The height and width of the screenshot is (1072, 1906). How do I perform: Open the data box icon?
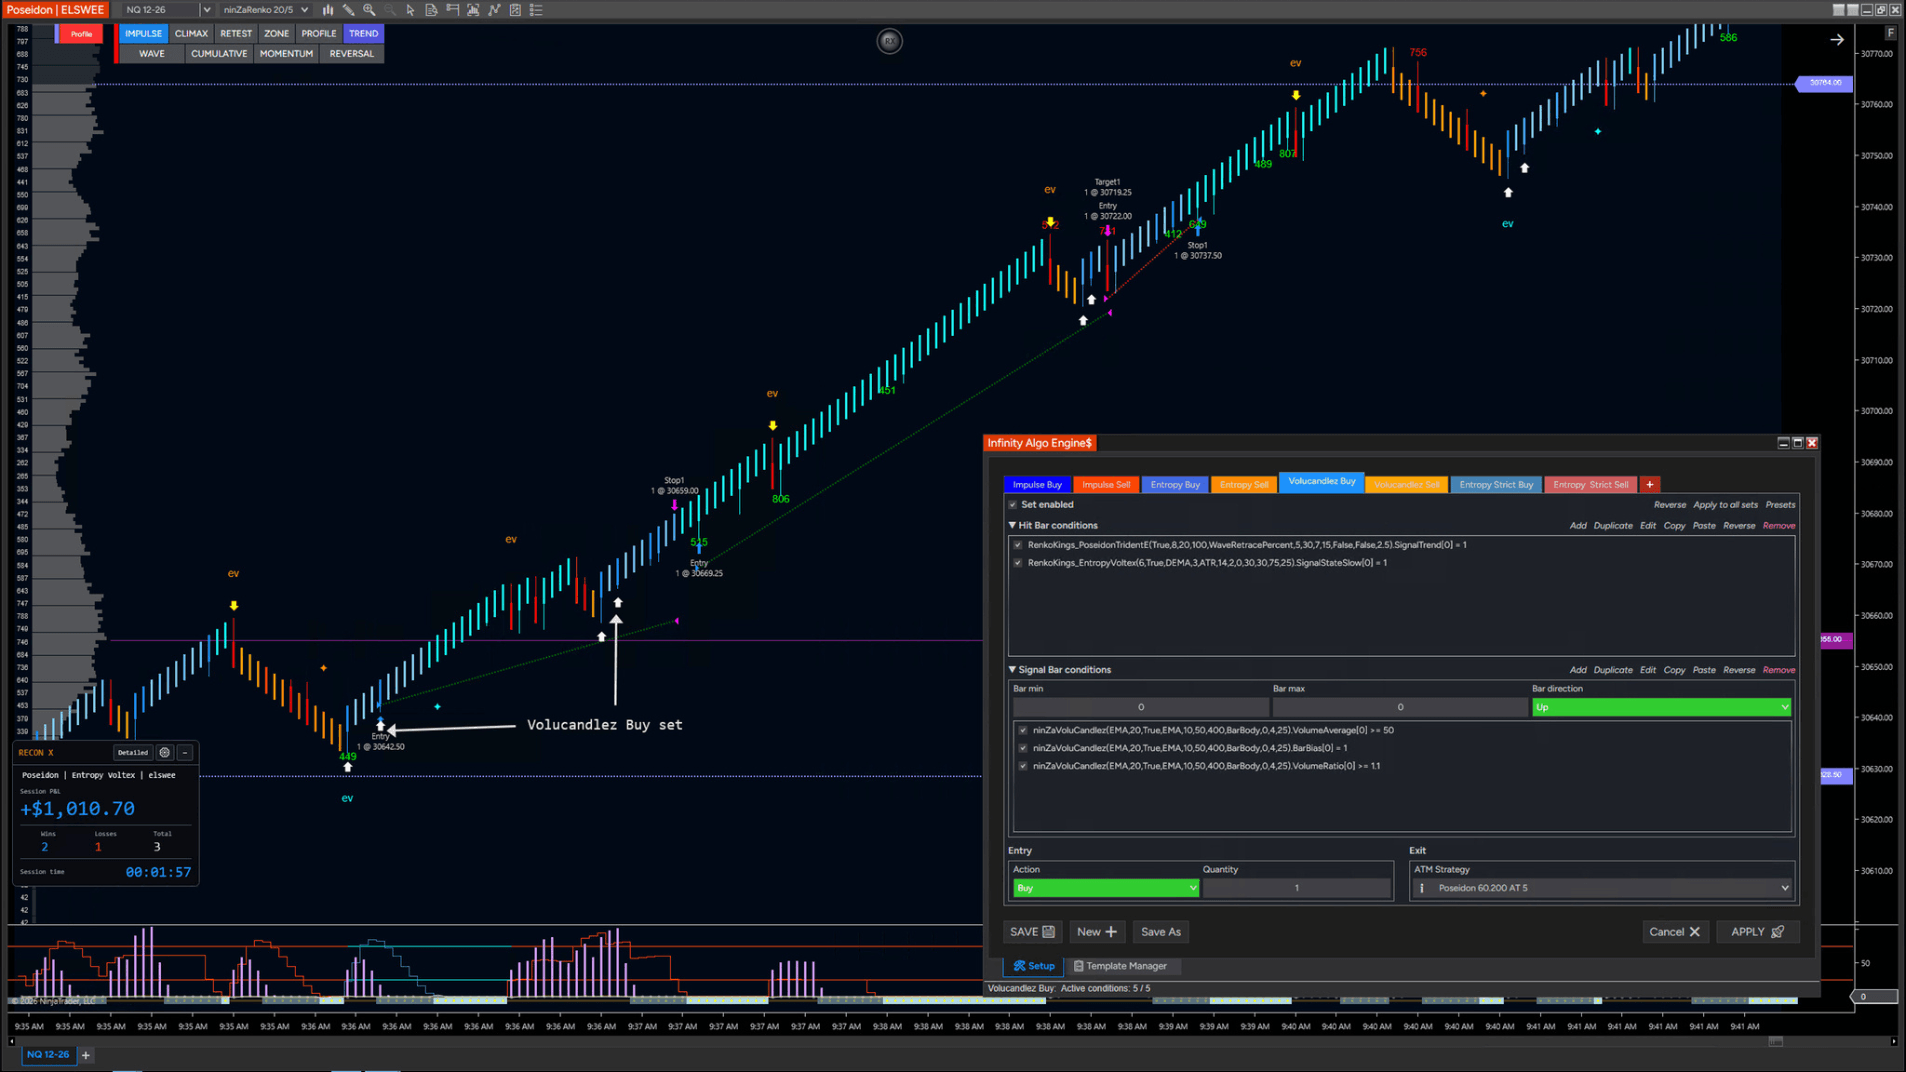pyautogui.click(x=431, y=10)
